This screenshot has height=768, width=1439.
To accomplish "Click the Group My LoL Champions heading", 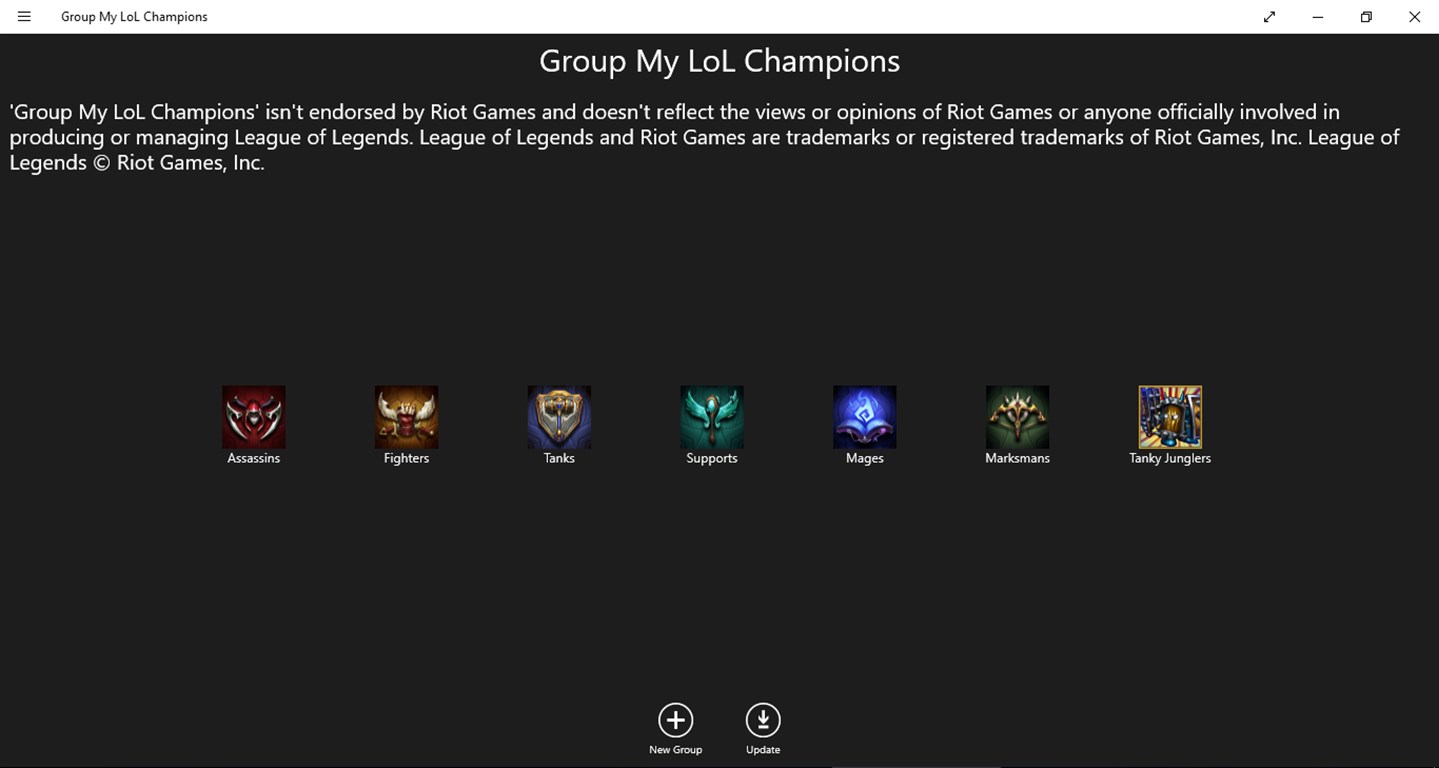I will pyautogui.click(x=719, y=61).
